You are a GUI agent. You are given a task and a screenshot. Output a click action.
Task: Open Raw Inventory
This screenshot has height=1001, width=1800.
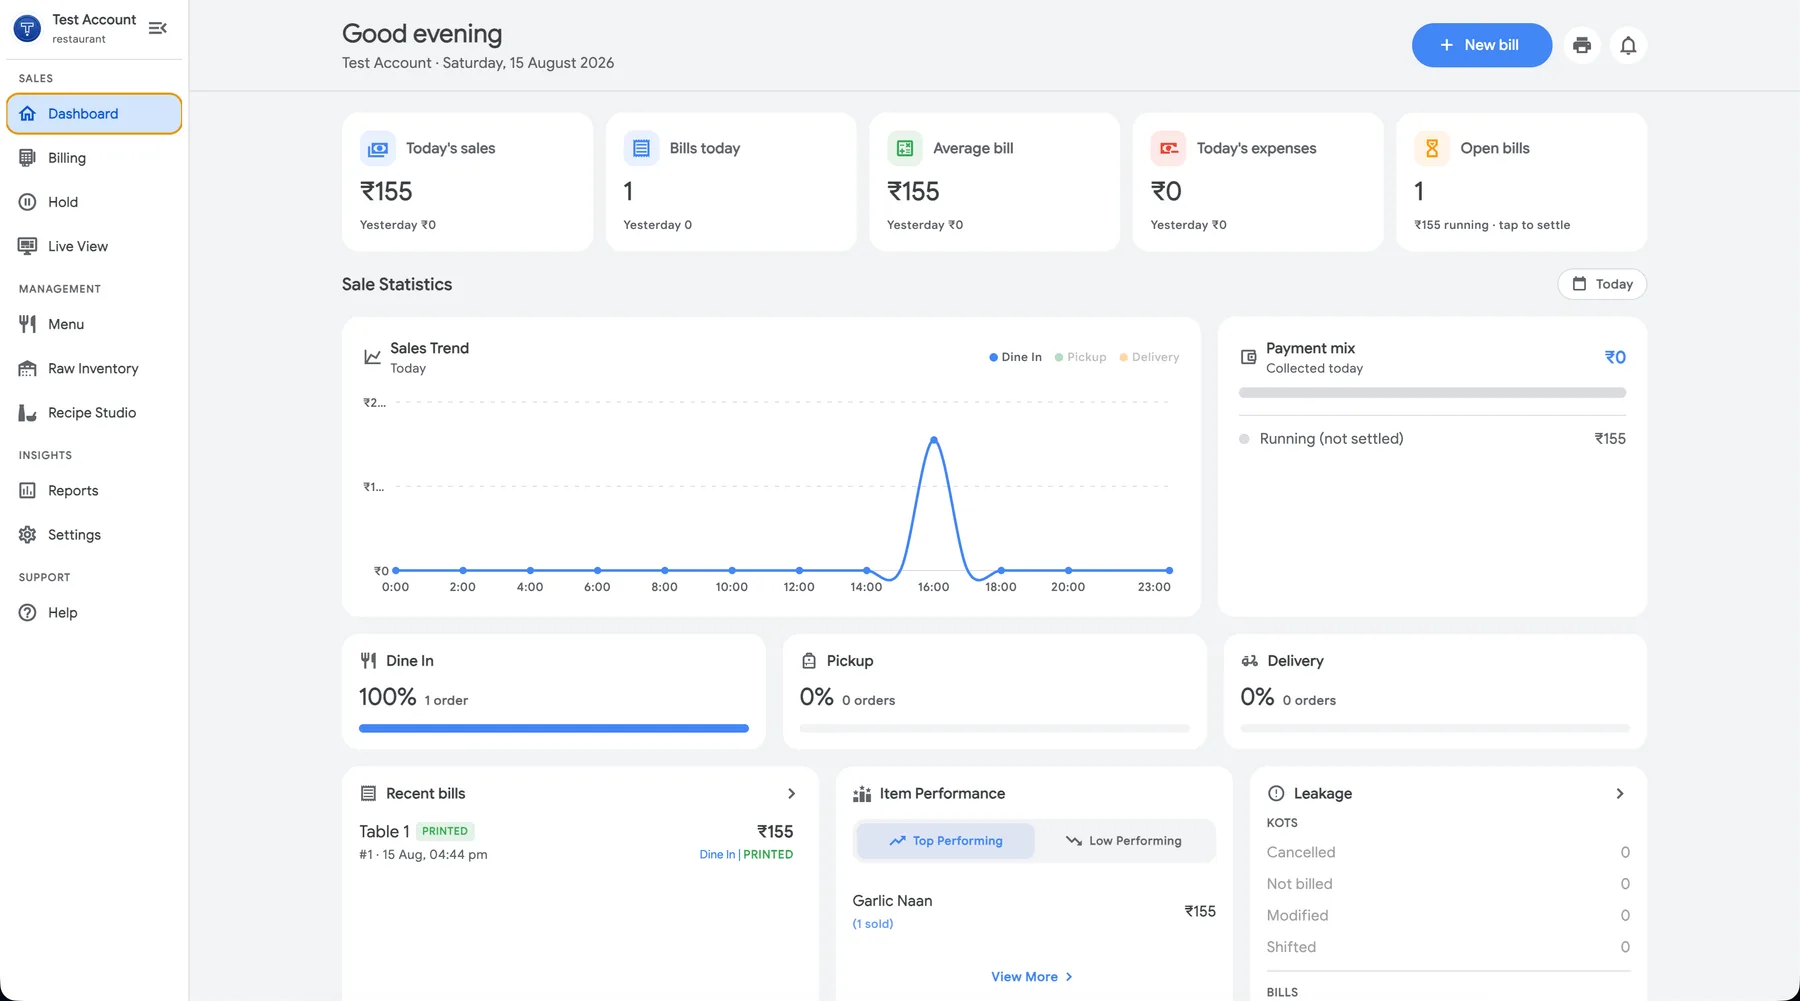[94, 368]
